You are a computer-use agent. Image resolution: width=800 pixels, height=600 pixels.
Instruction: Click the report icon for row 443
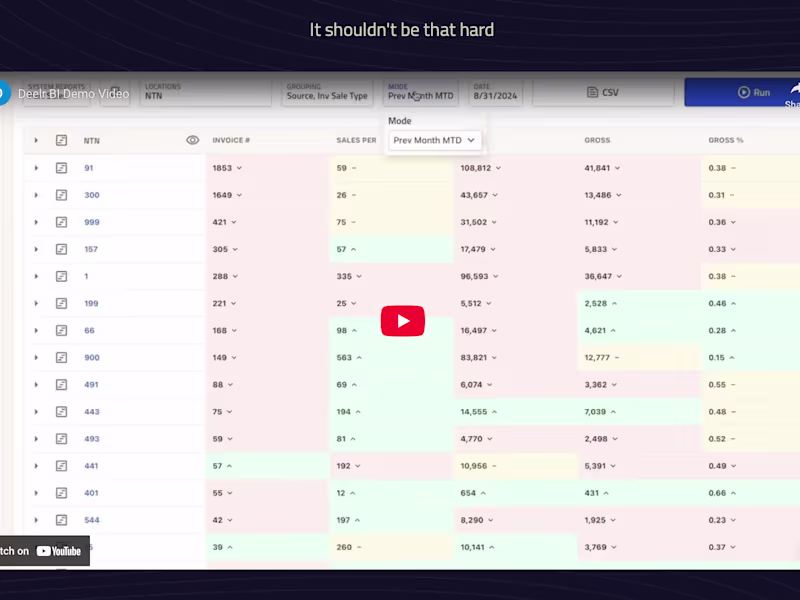click(x=61, y=411)
